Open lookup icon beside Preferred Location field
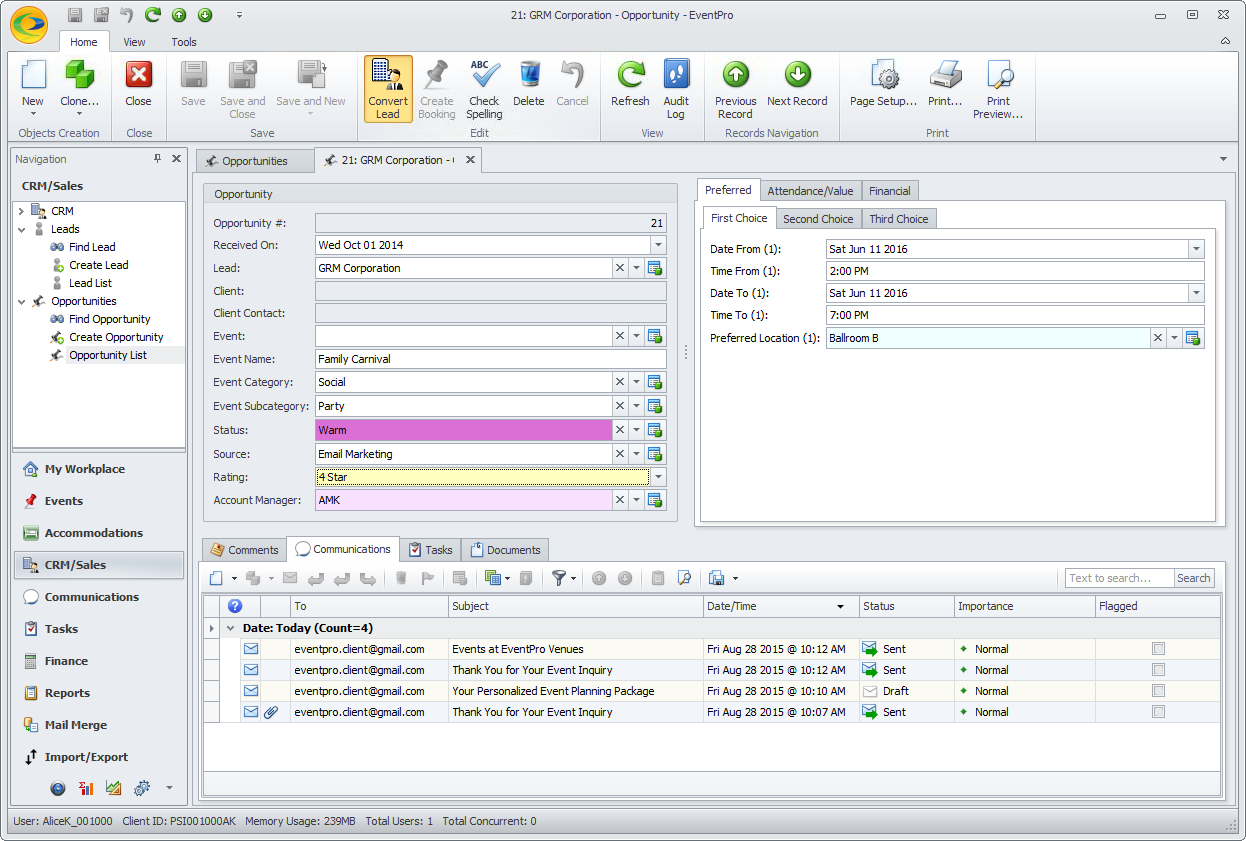Viewport: 1246px width, 841px height. [1193, 338]
